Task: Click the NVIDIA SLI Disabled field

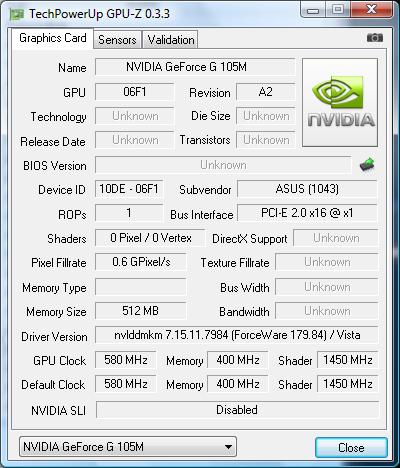Action: pyautogui.click(x=237, y=410)
